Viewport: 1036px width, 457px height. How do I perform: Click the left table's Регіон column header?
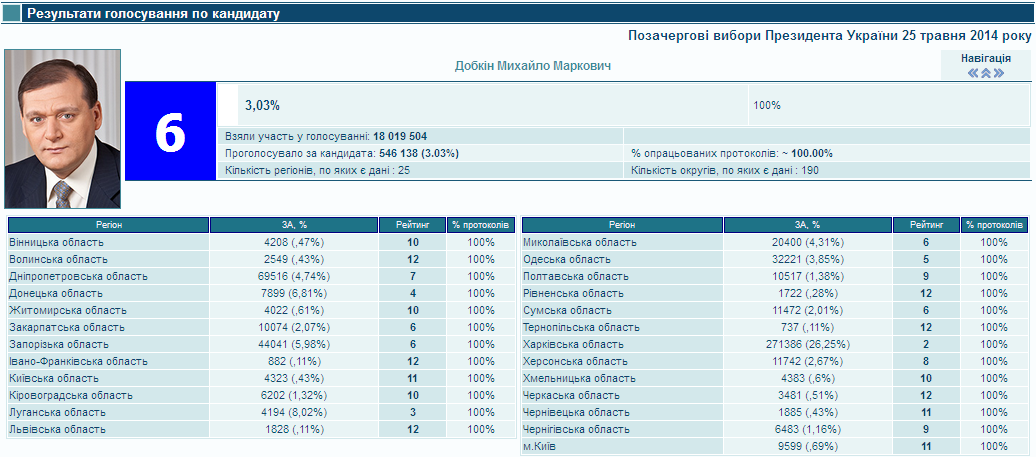pyautogui.click(x=108, y=225)
